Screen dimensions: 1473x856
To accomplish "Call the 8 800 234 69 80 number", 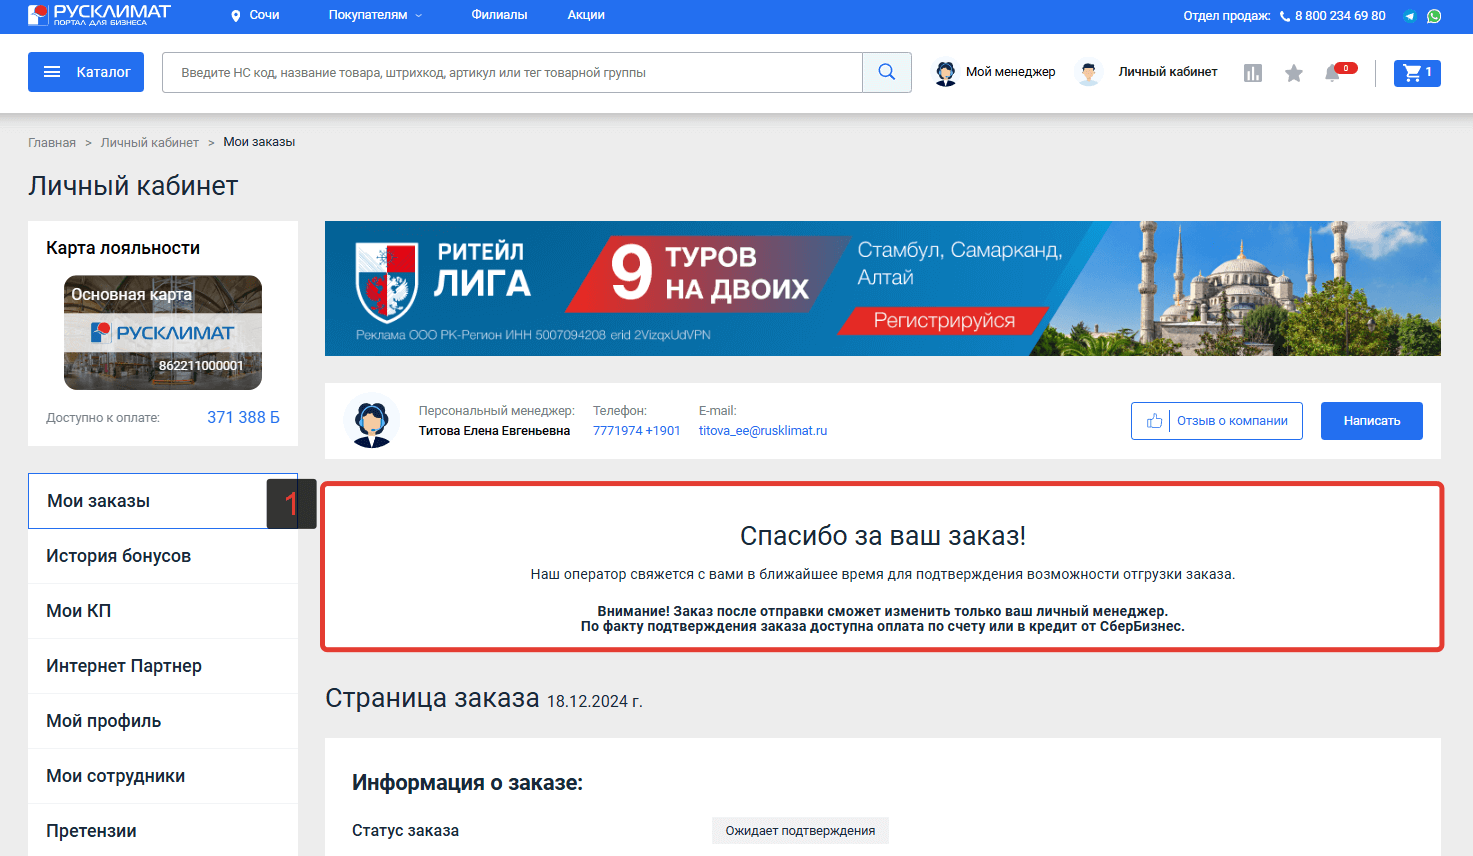I will point(1340,16).
